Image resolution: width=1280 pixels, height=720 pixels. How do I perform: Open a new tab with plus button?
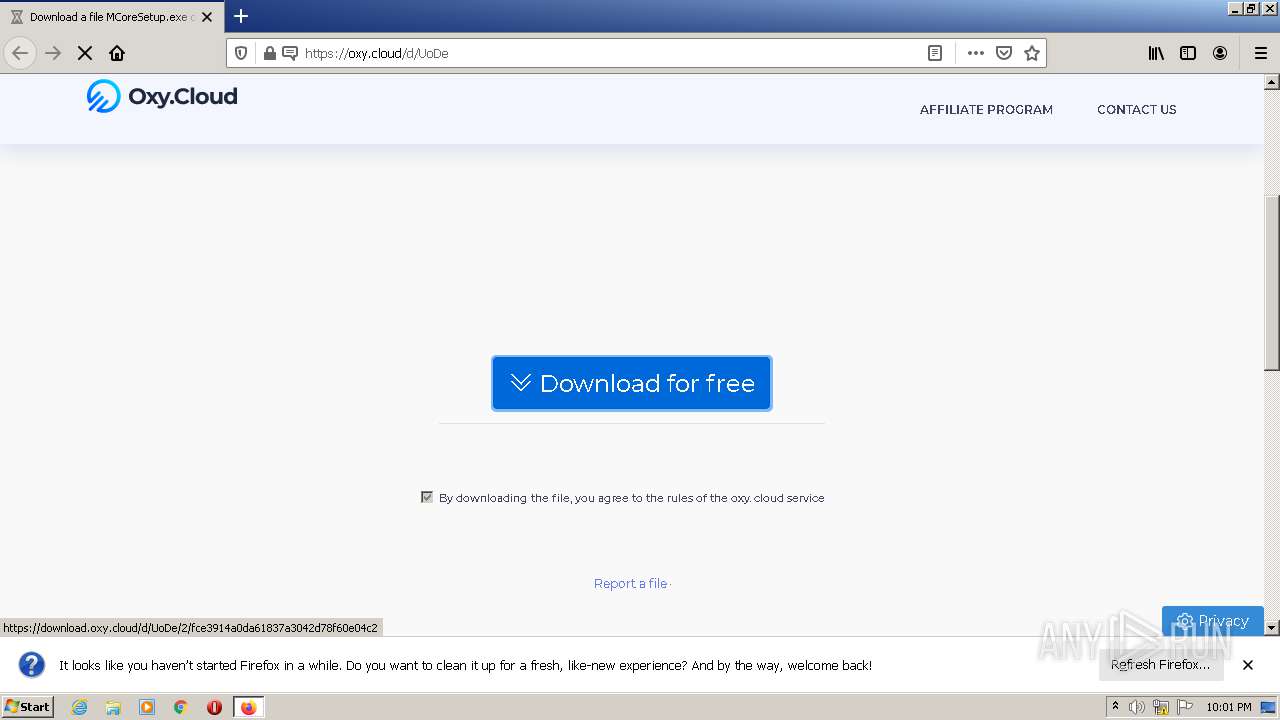click(241, 16)
